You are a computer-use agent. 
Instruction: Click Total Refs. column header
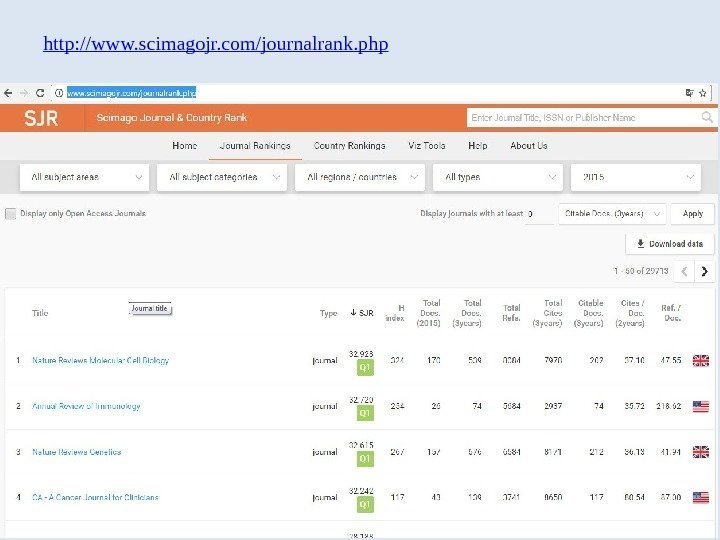(511, 313)
